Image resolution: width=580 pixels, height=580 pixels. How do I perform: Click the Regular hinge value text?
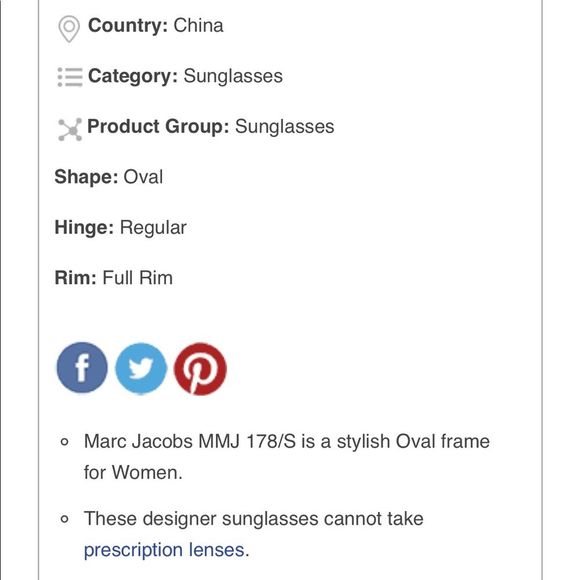pos(153,227)
